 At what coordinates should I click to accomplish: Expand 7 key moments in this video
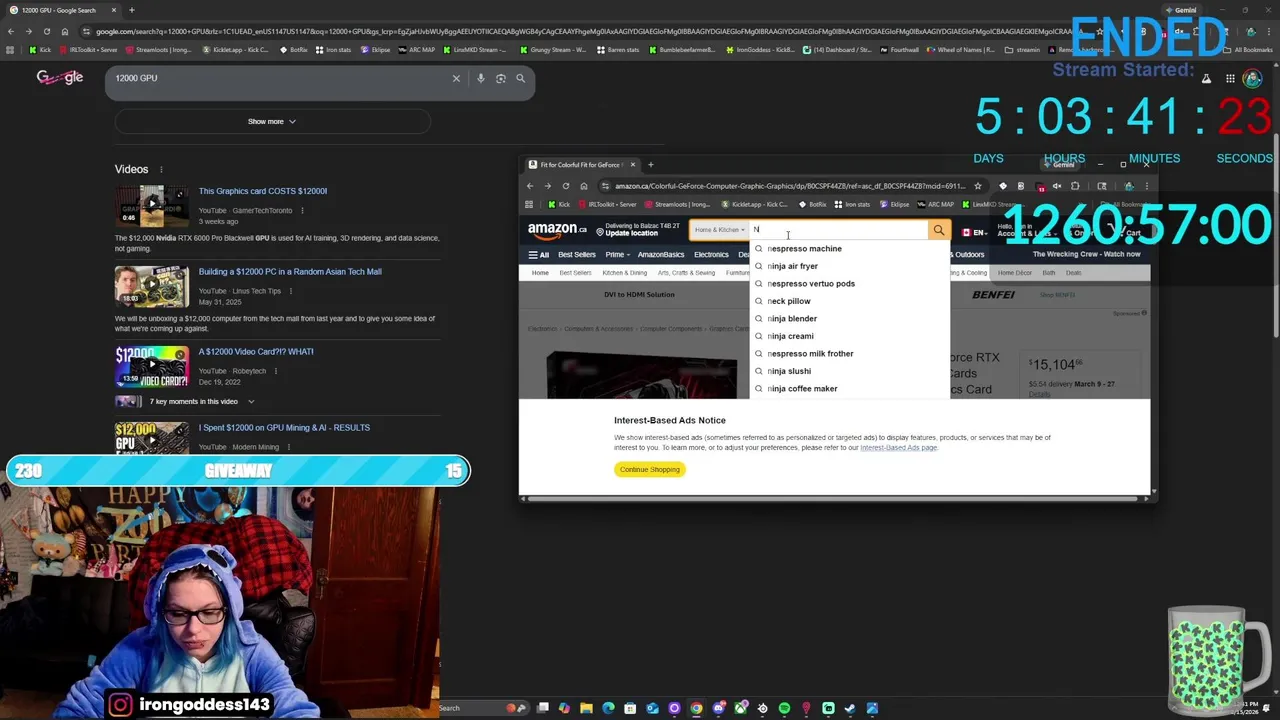200,401
